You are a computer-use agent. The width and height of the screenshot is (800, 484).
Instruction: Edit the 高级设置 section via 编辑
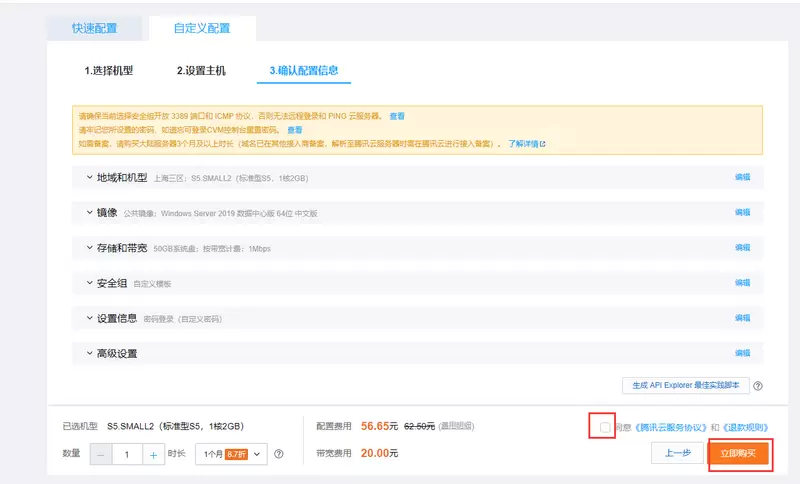[742, 353]
